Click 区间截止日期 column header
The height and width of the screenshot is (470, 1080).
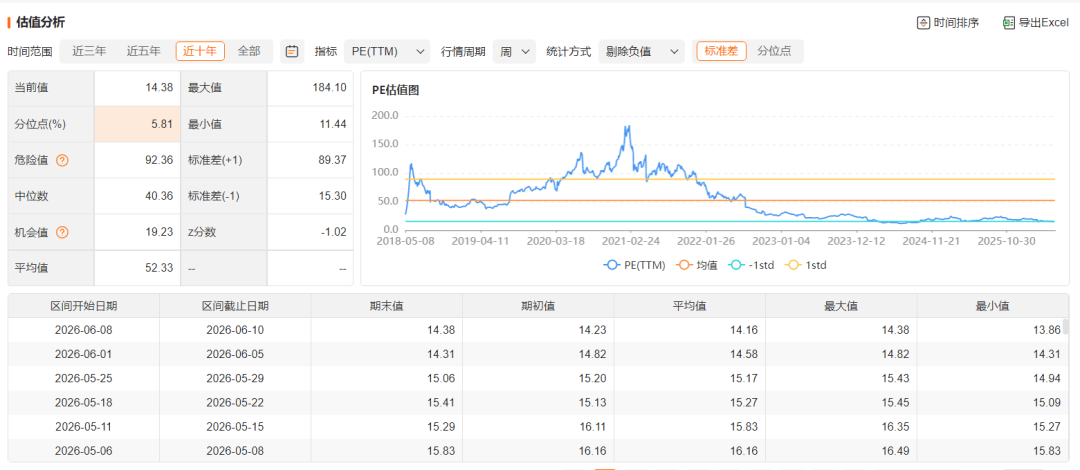[x=235, y=306]
